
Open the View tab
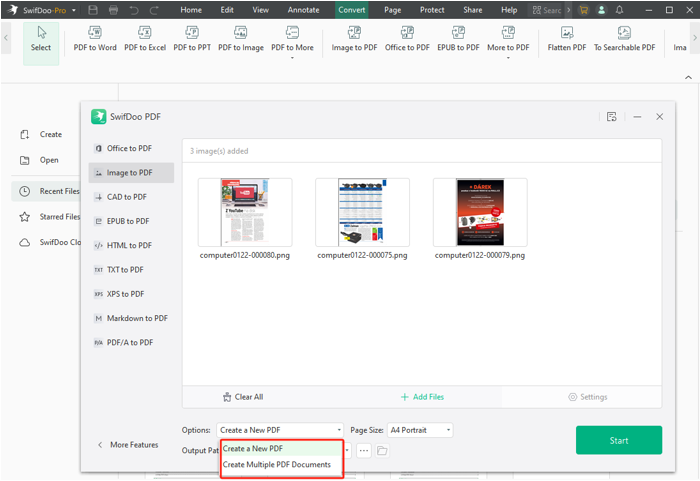[x=260, y=10]
